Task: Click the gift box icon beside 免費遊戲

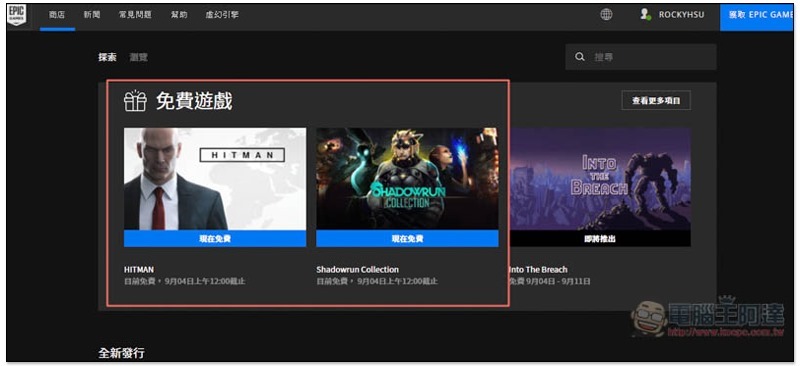Action: 135,101
